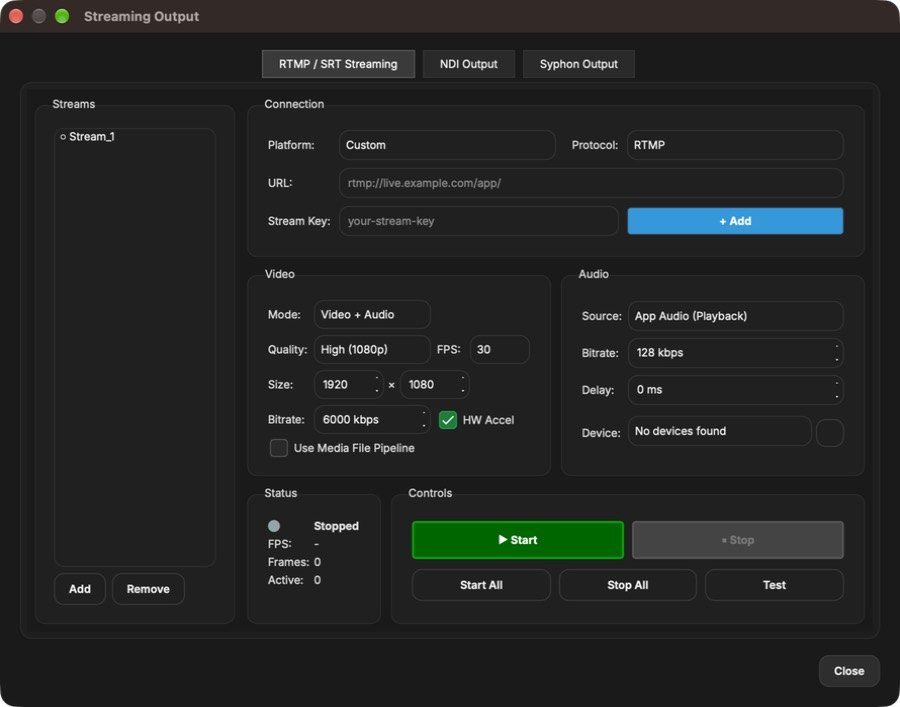Click the green Start button

pyautogui.click(x=518, y=540)
